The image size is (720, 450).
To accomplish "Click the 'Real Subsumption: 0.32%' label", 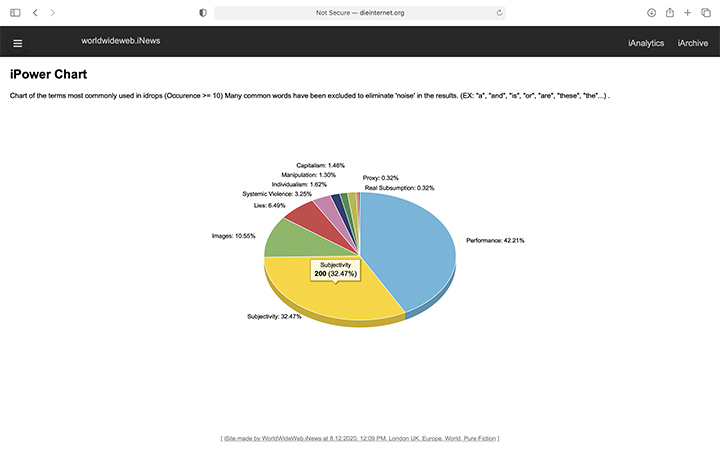I will tap(399, 188).
